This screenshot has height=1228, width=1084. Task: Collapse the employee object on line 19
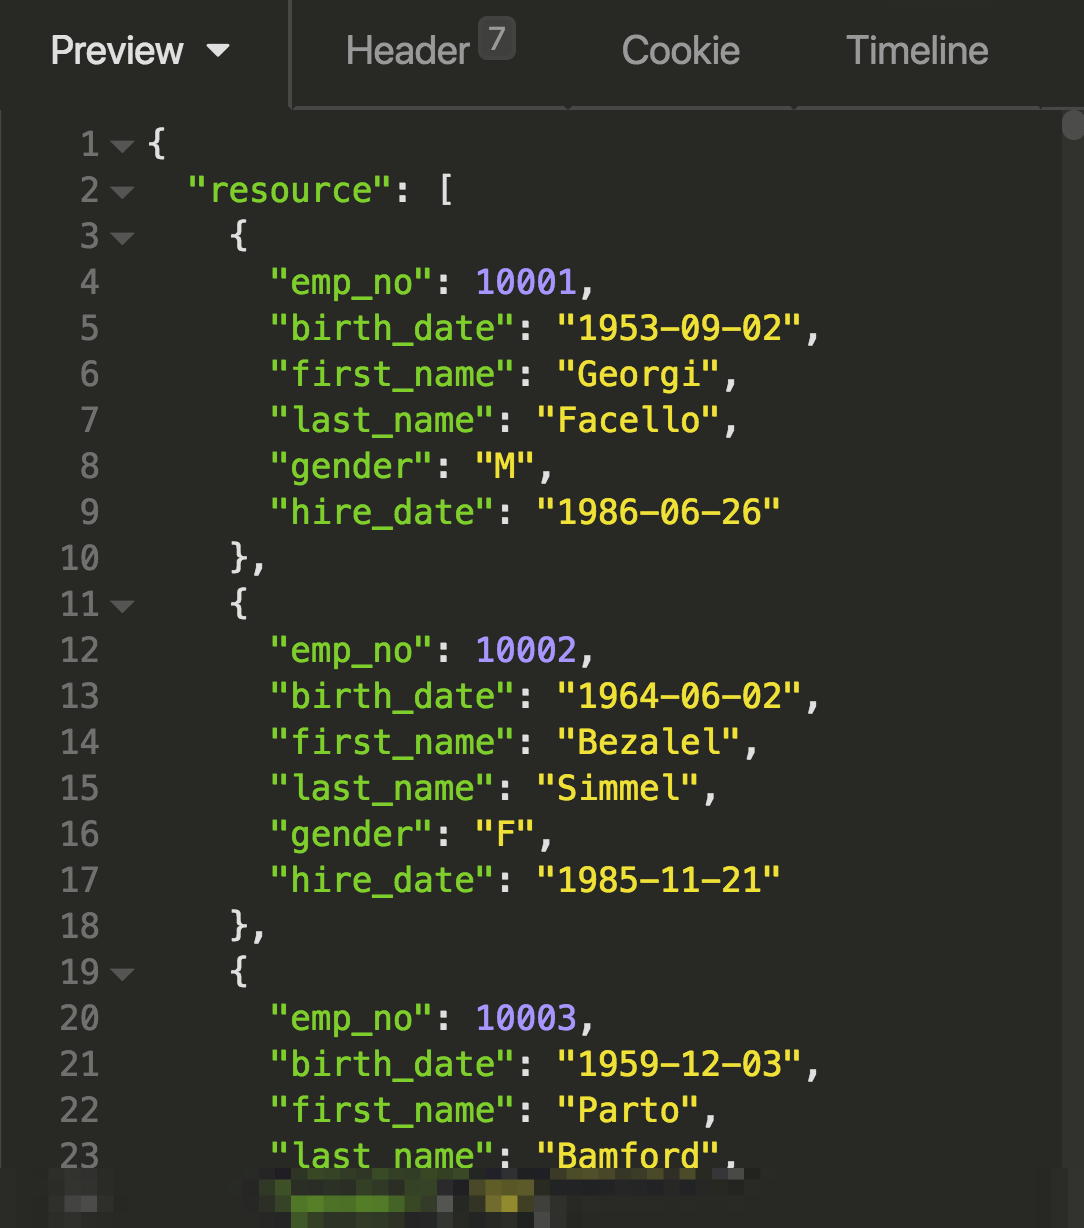122,973
